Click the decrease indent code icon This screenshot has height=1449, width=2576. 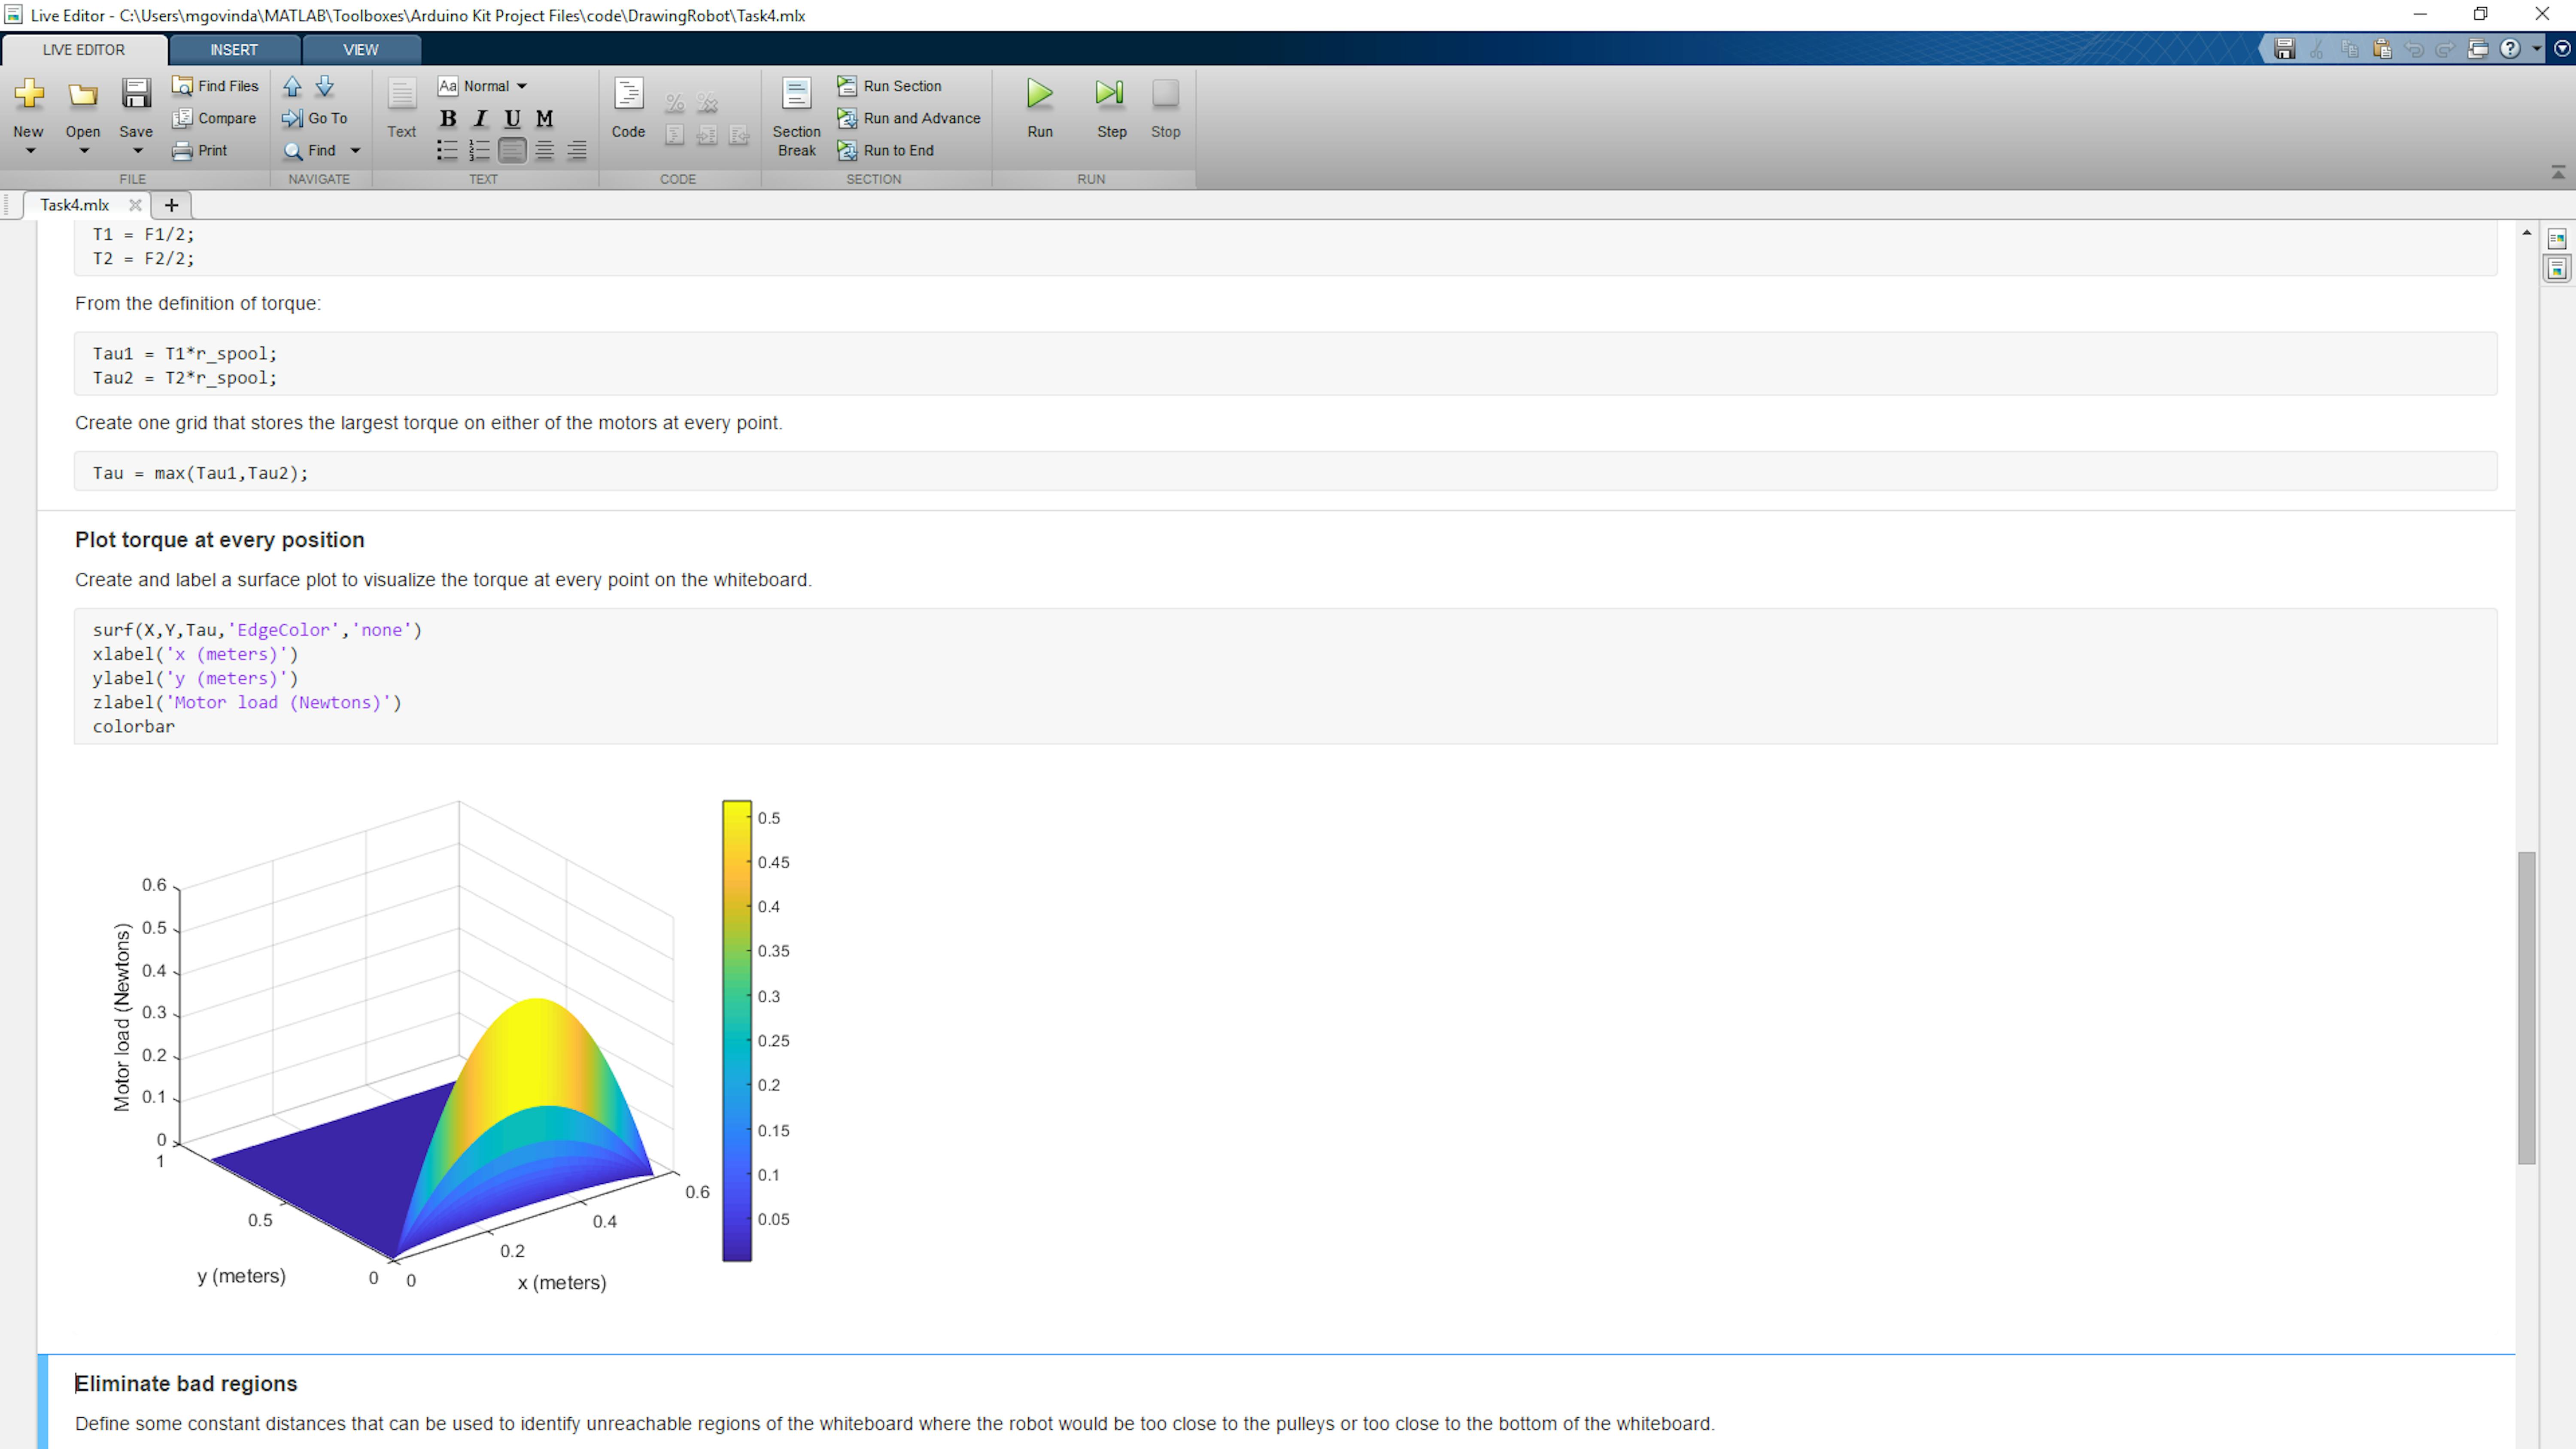coord(739,135)
